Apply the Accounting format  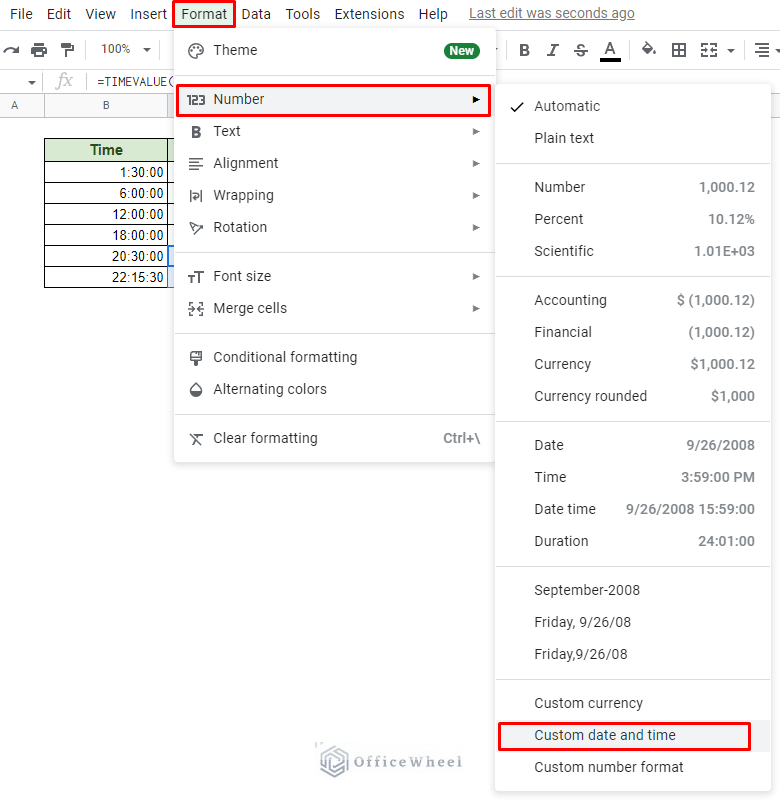(x=633, y=300)
